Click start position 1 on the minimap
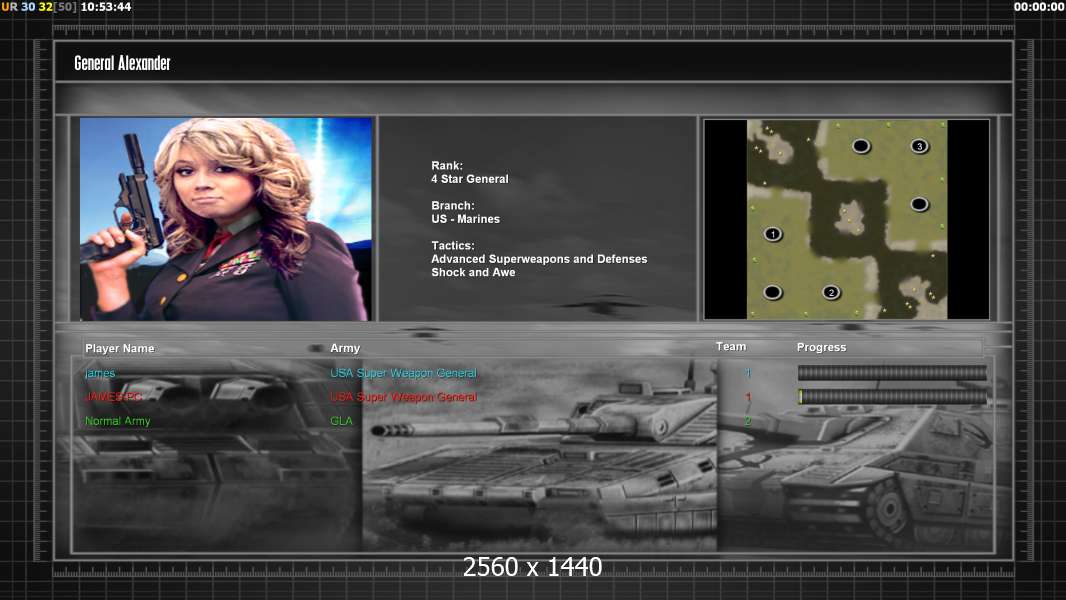1066x600 pixels. click(x=772, y=234)
